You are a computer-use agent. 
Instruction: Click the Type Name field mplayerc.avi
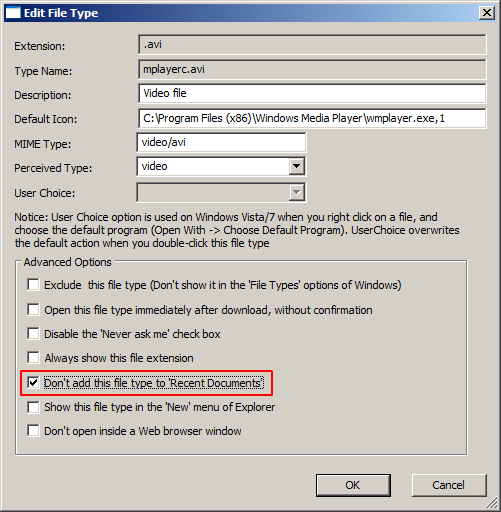click(x=312, y=69)
